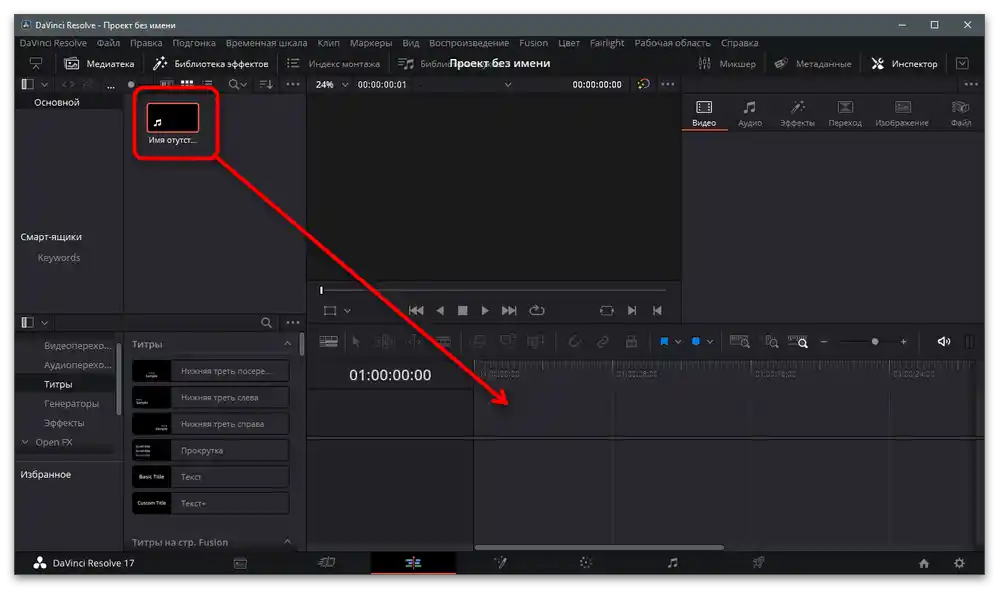Open the Маркеры menu
This screenshot has width=999, height=589.
click(371, 43)
